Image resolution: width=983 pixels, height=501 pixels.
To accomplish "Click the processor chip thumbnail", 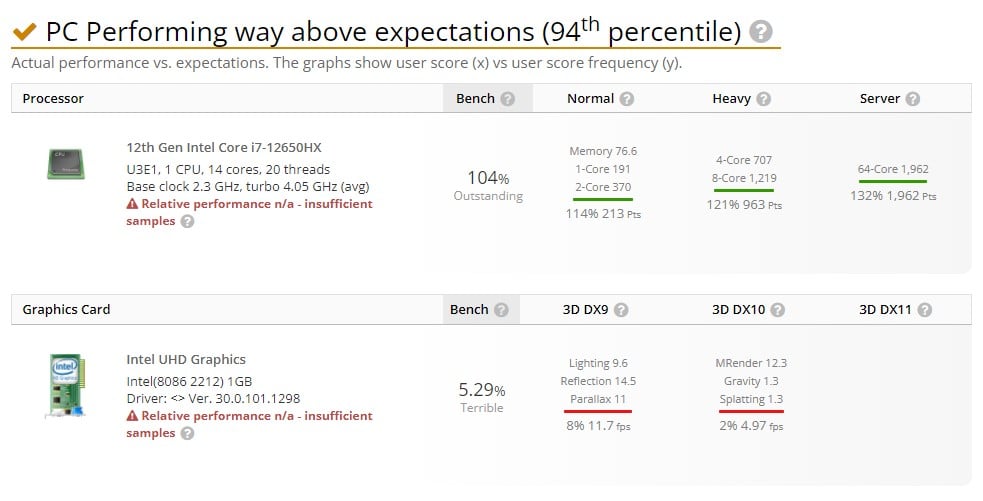I will point(66,164).
